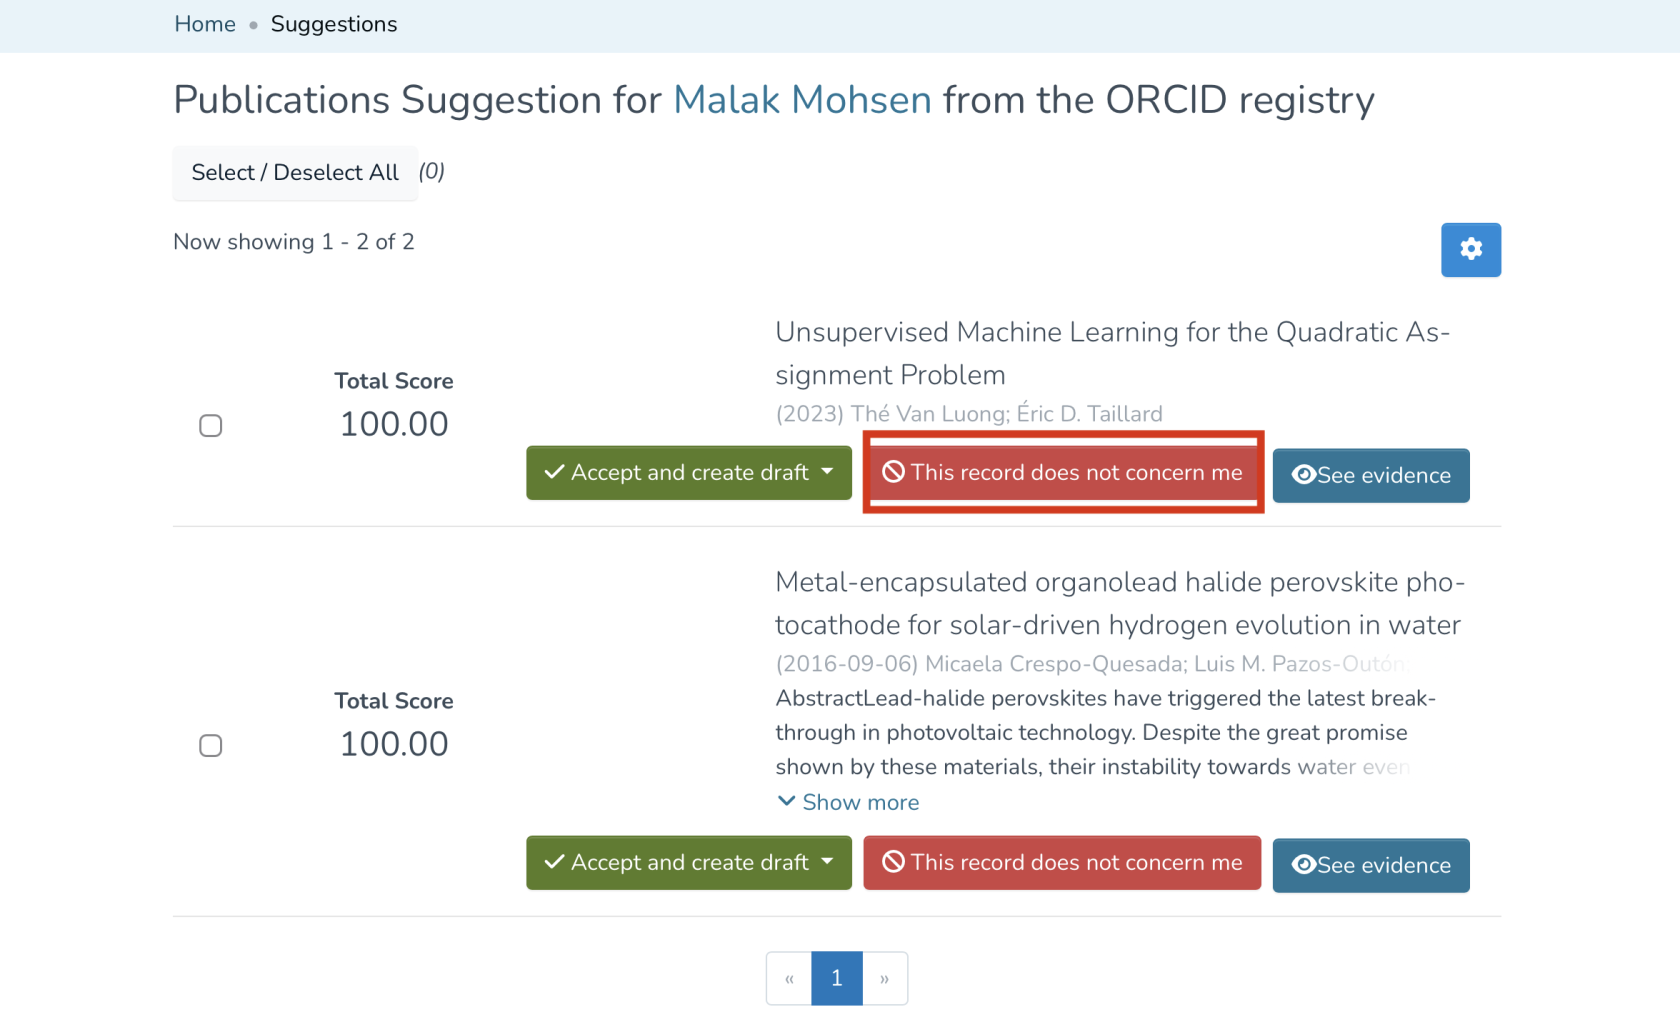Image resolution: width=1680 pixels, height=1017 pixels.
Task: Expand second Accept and create draft dropdown arrow
Action: pyautogui.click(x=828, y=862)
